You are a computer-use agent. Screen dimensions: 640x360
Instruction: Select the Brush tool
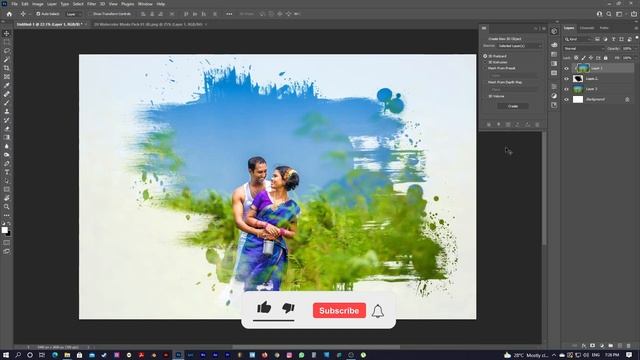(x=7, y=103)
